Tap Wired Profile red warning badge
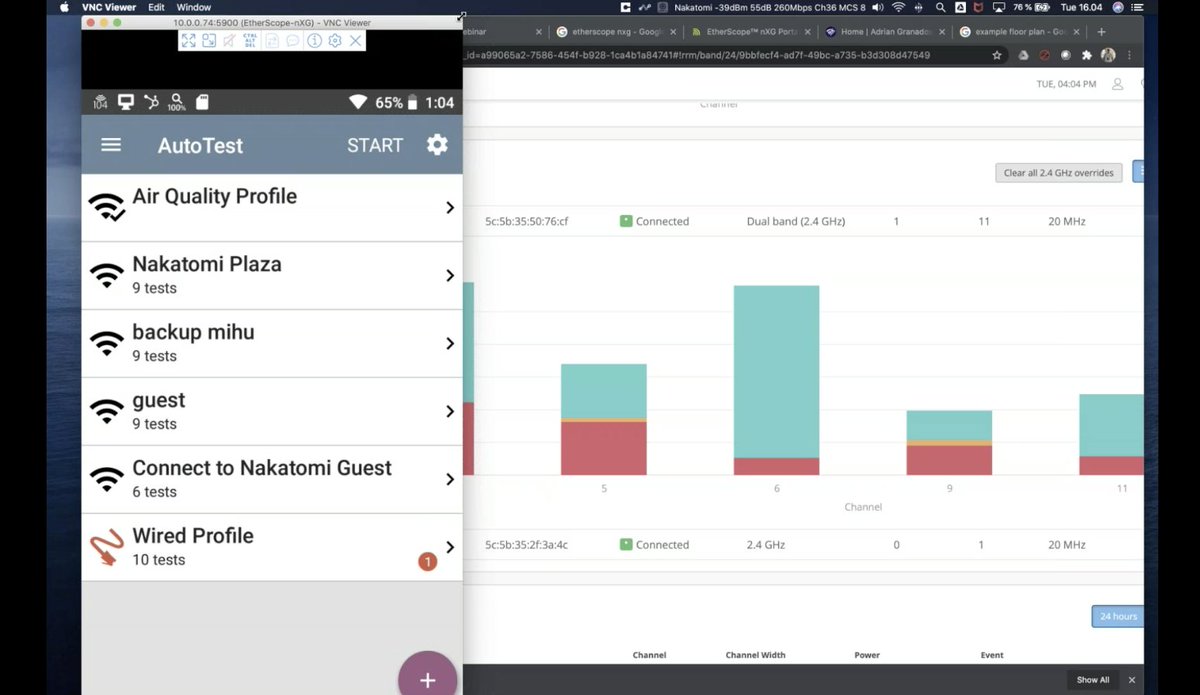 click(427, 562)
